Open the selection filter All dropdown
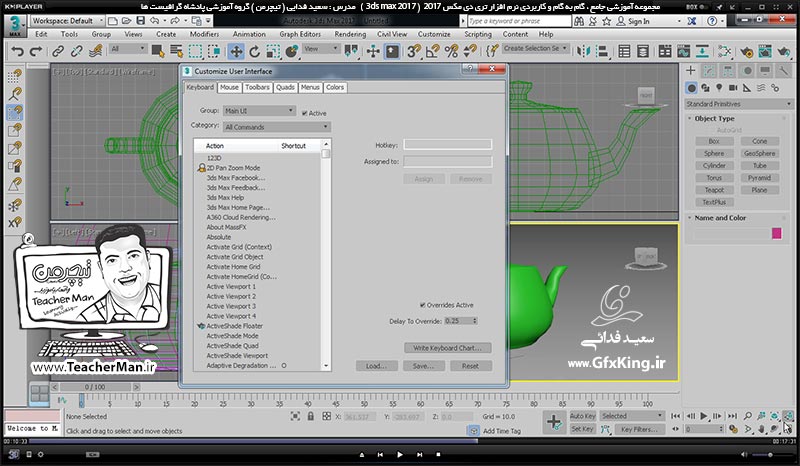The image size is (800, 466). pos(128,49)
